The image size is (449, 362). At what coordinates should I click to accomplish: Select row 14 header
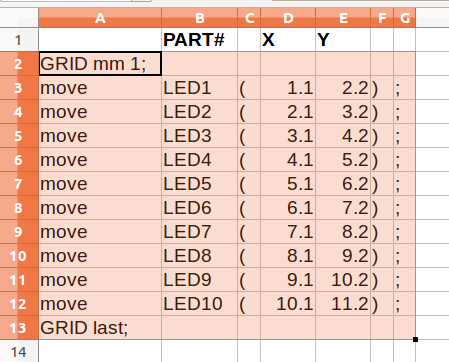(19, 351)
